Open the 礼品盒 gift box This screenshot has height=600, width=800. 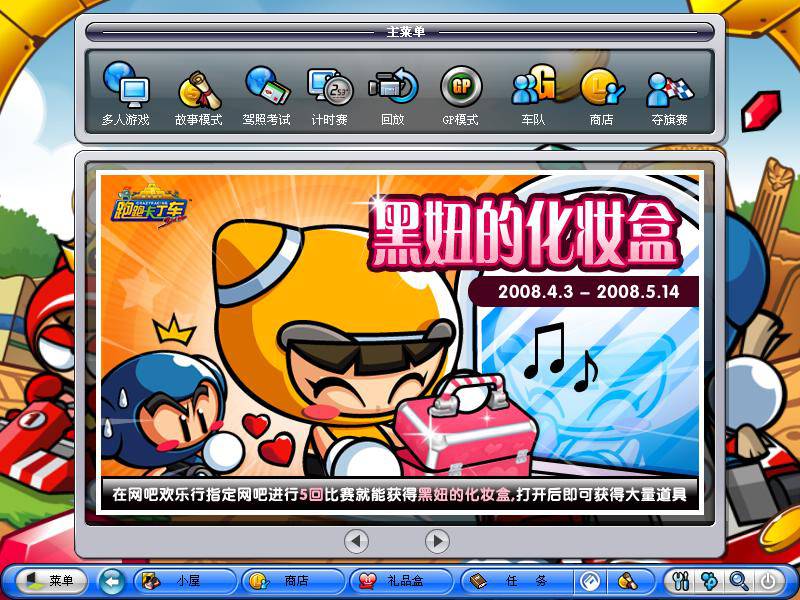(402, 581)
